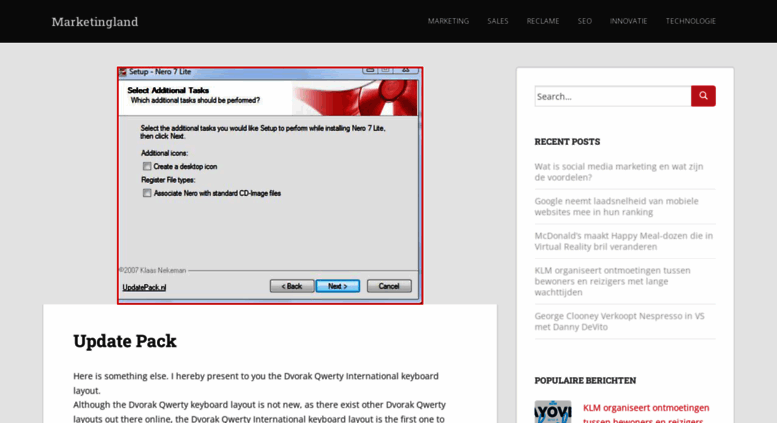Open red KLM link under Populaire Berichten

tap(646, 414)
